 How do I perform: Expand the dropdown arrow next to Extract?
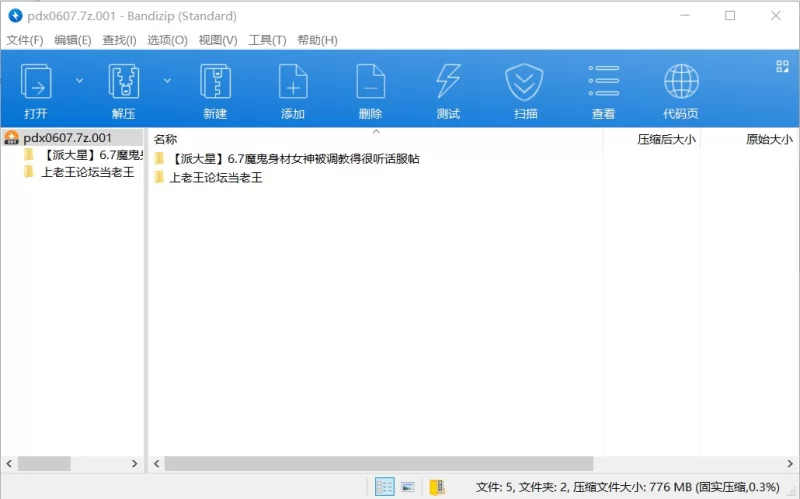coord(167,81)
